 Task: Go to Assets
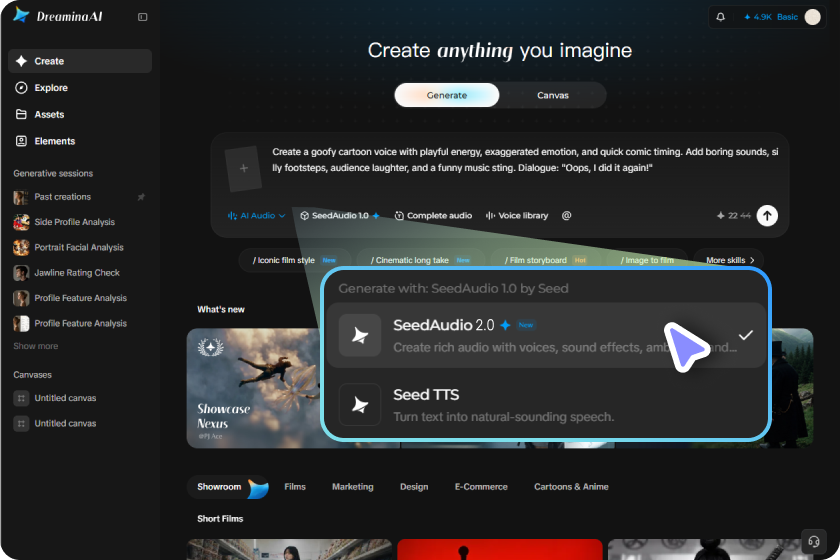coord(80,115)
